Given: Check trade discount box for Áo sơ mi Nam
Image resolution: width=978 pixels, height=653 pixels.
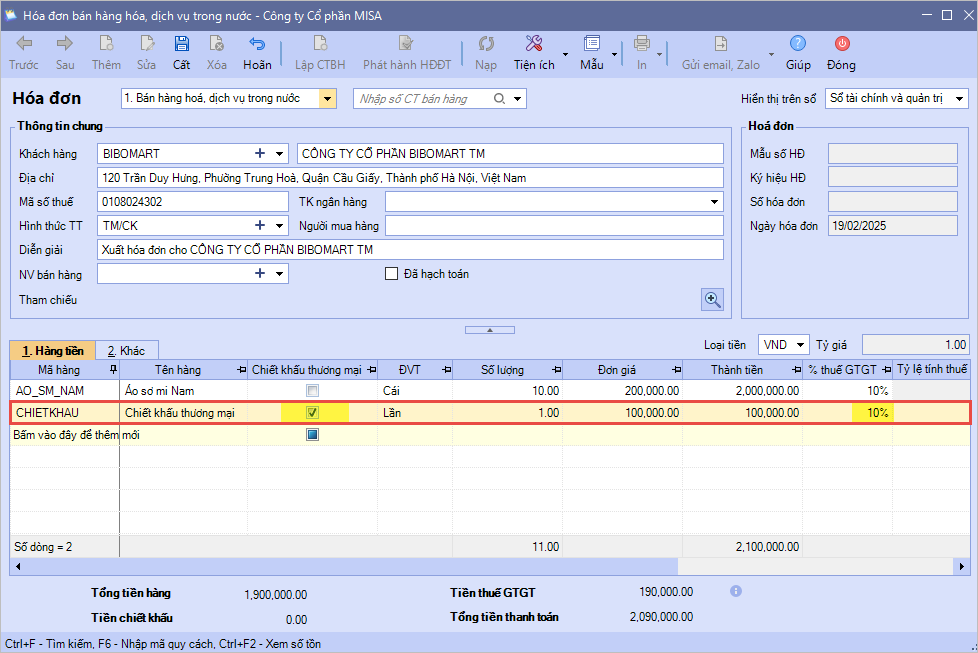Looking at the screenshot, I should click(312, 391).
